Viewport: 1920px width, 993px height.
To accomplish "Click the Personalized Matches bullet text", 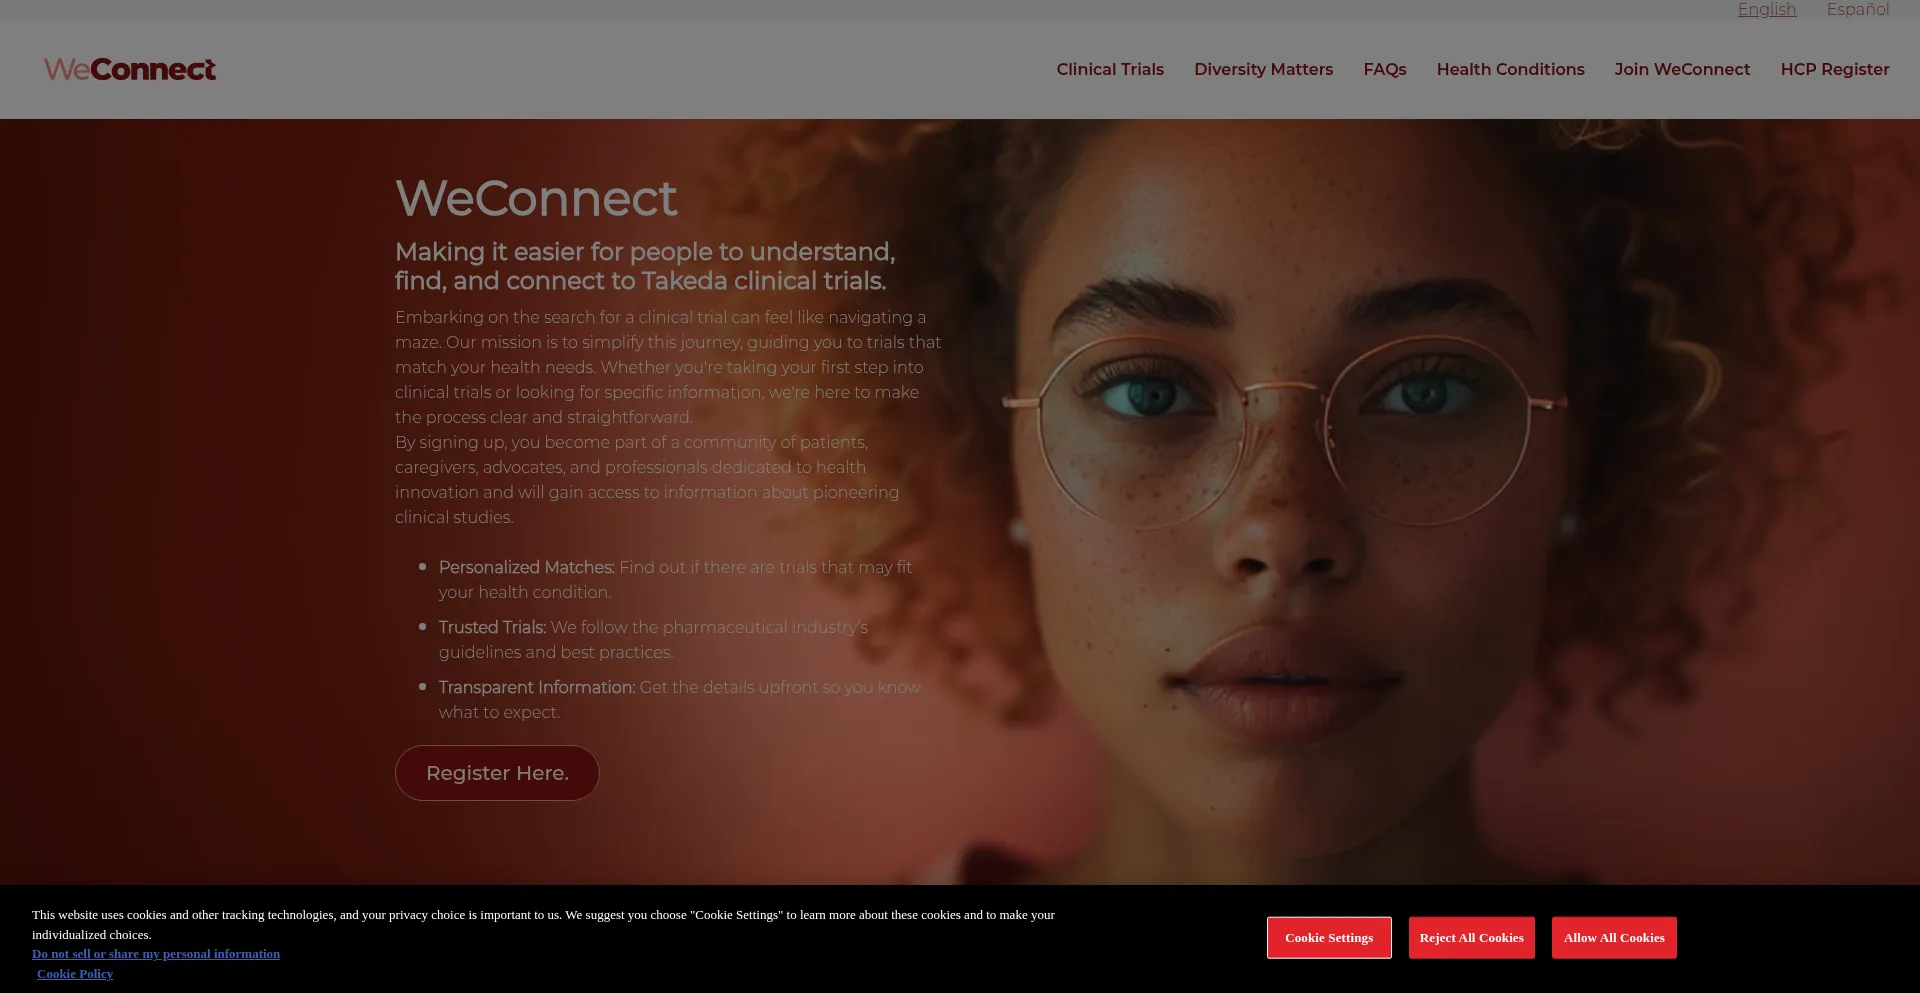I will 675,580.
